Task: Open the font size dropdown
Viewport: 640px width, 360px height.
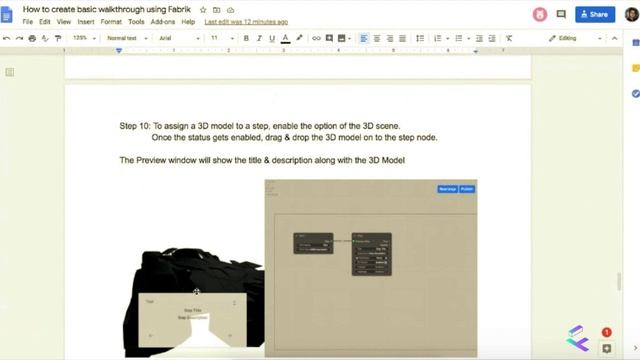Action: (x=222, y=38)
